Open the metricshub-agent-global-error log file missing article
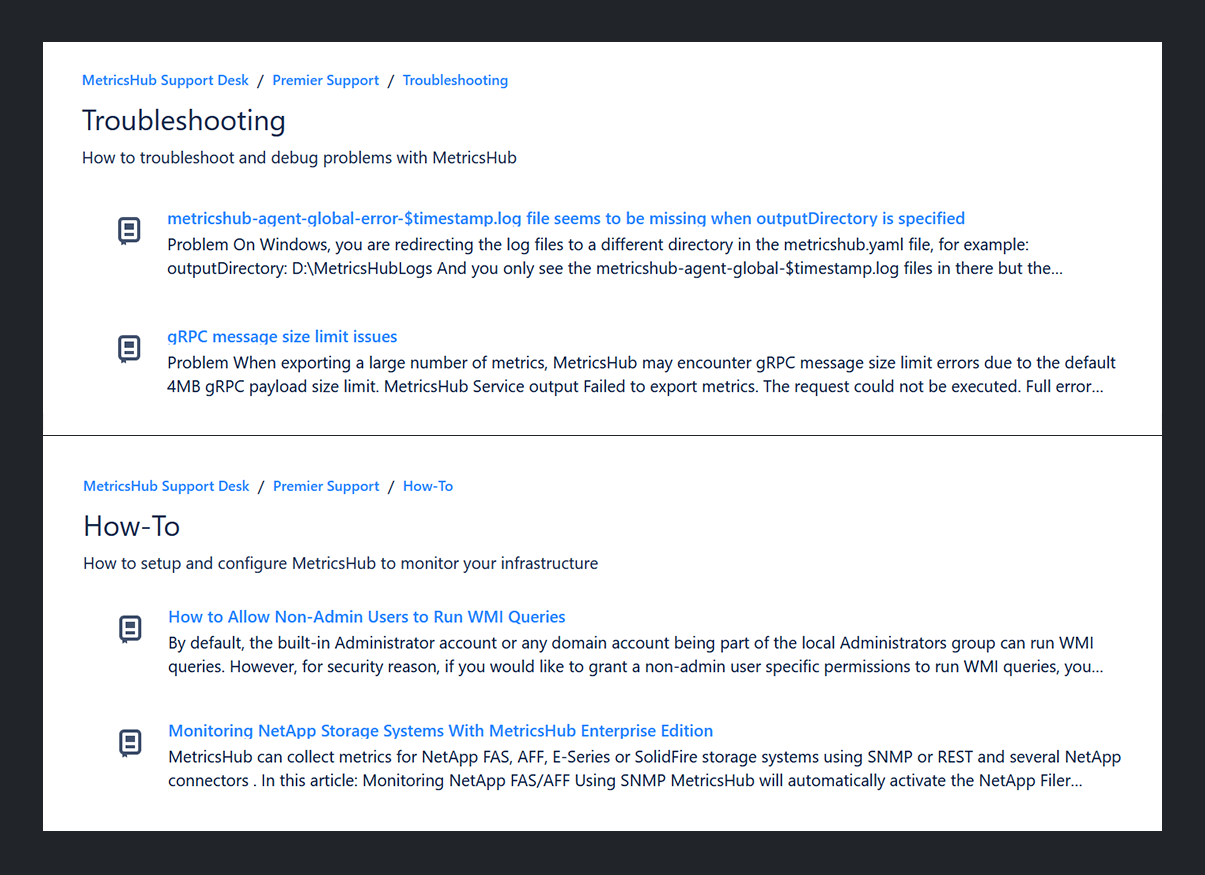Image resolution: width=1205 pixels, height=875 pixels. click(x=566, y=218)
